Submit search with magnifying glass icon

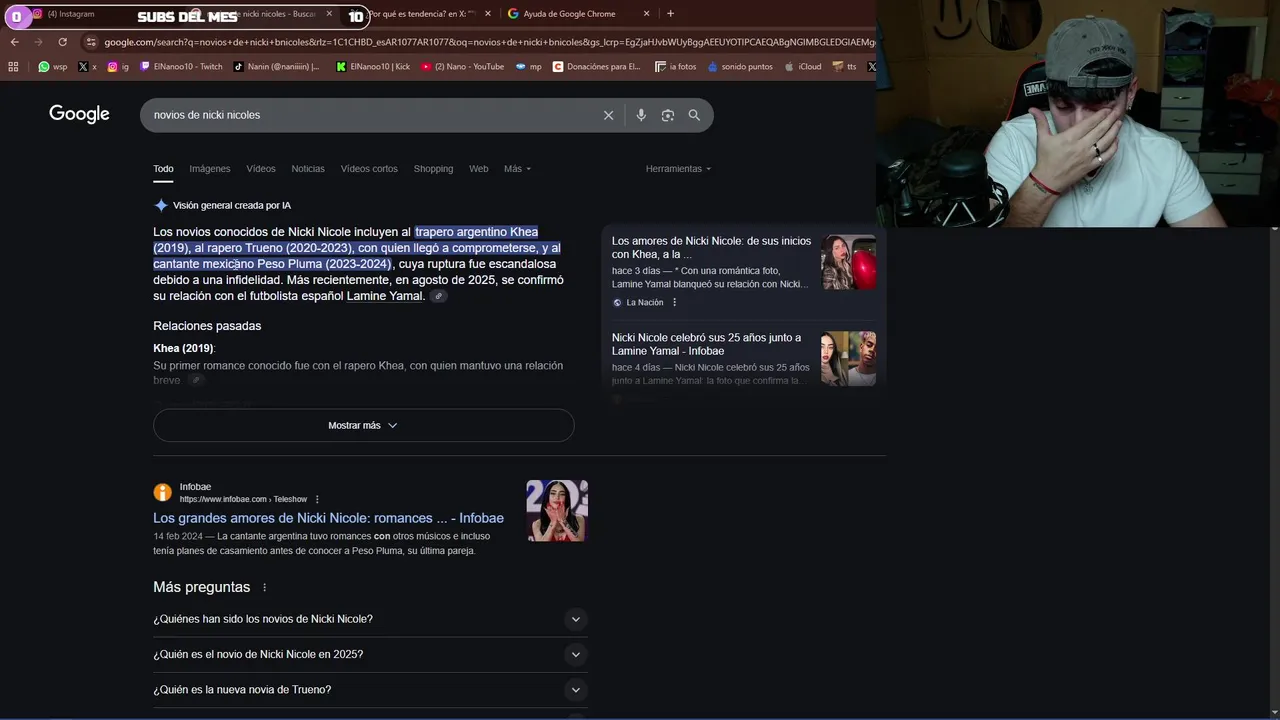[x=694, y=115]
